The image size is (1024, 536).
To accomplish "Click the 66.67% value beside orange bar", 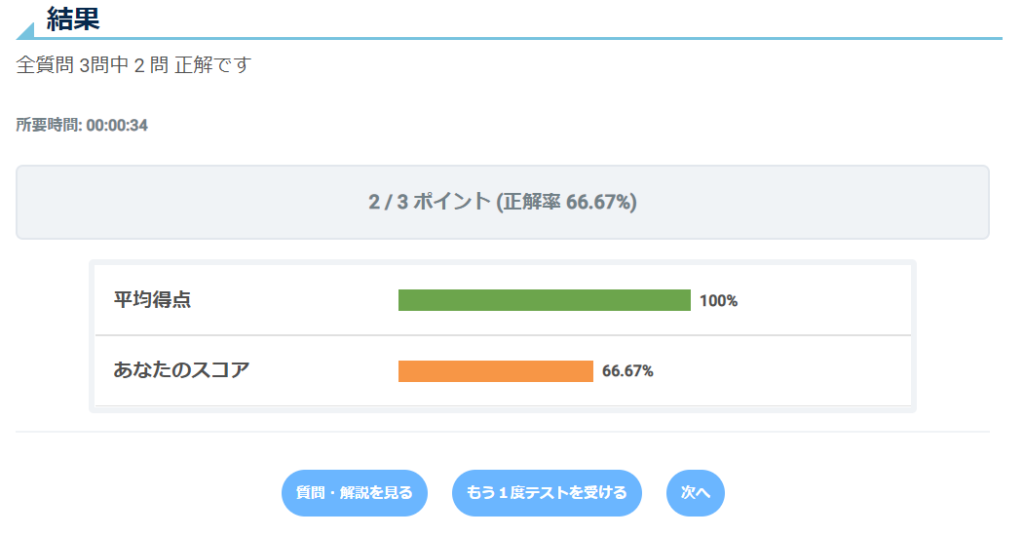I will point(627,371).
